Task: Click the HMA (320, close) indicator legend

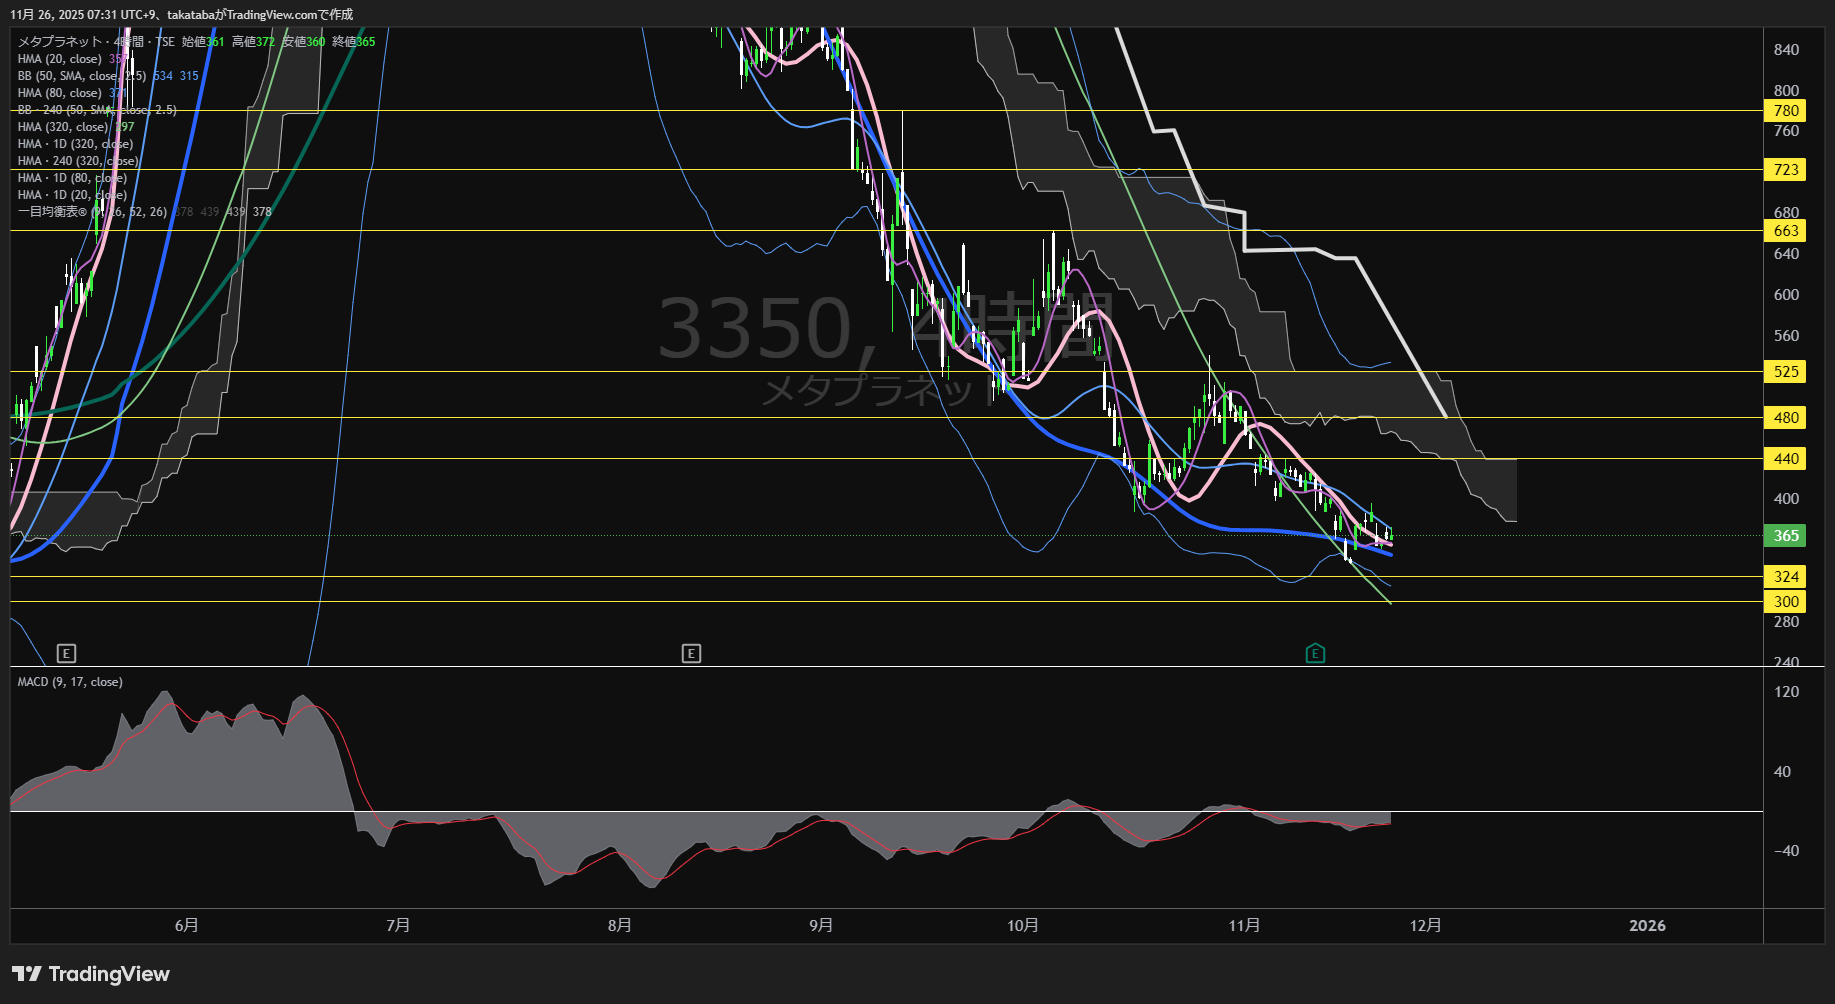Action: click(62, 127)
